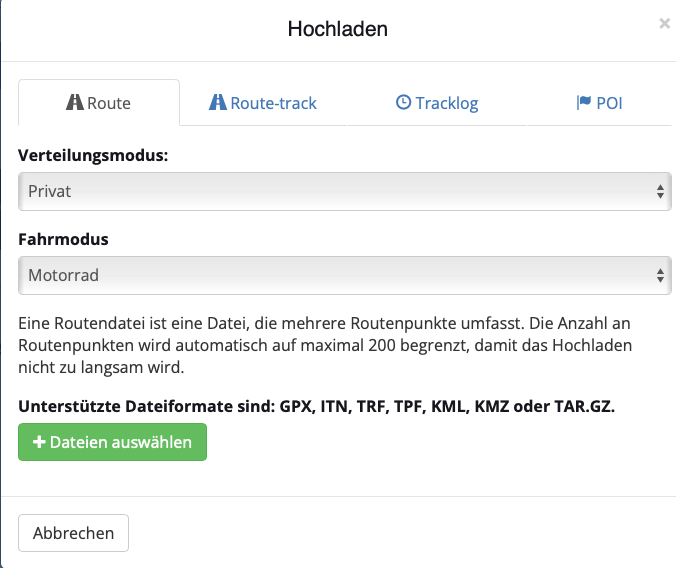
Task: Click the arrows on the Motorrad select box
Action: [x=660, y=275]
